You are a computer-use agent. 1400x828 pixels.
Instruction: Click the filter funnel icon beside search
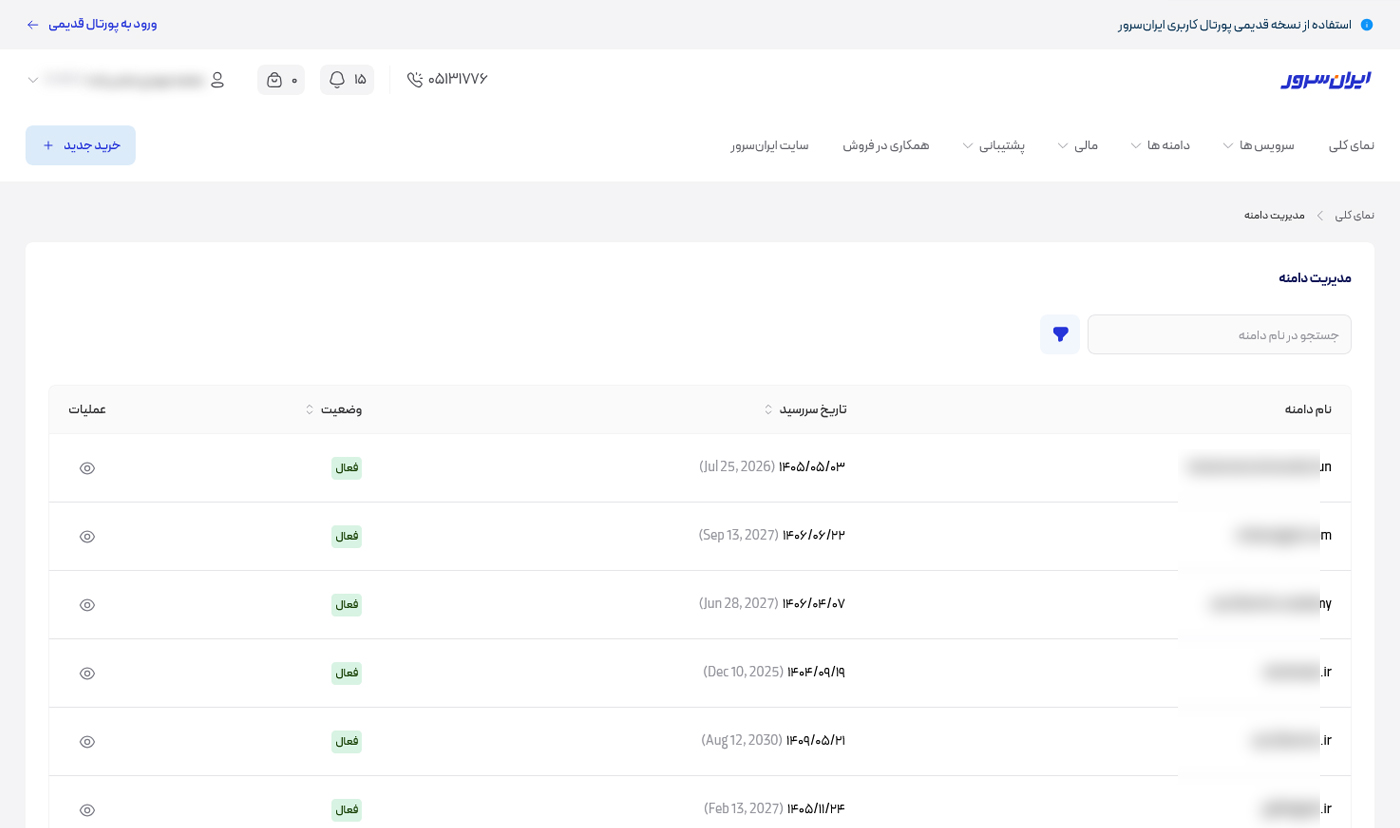pyautogui.click(x=1060, y=334)
